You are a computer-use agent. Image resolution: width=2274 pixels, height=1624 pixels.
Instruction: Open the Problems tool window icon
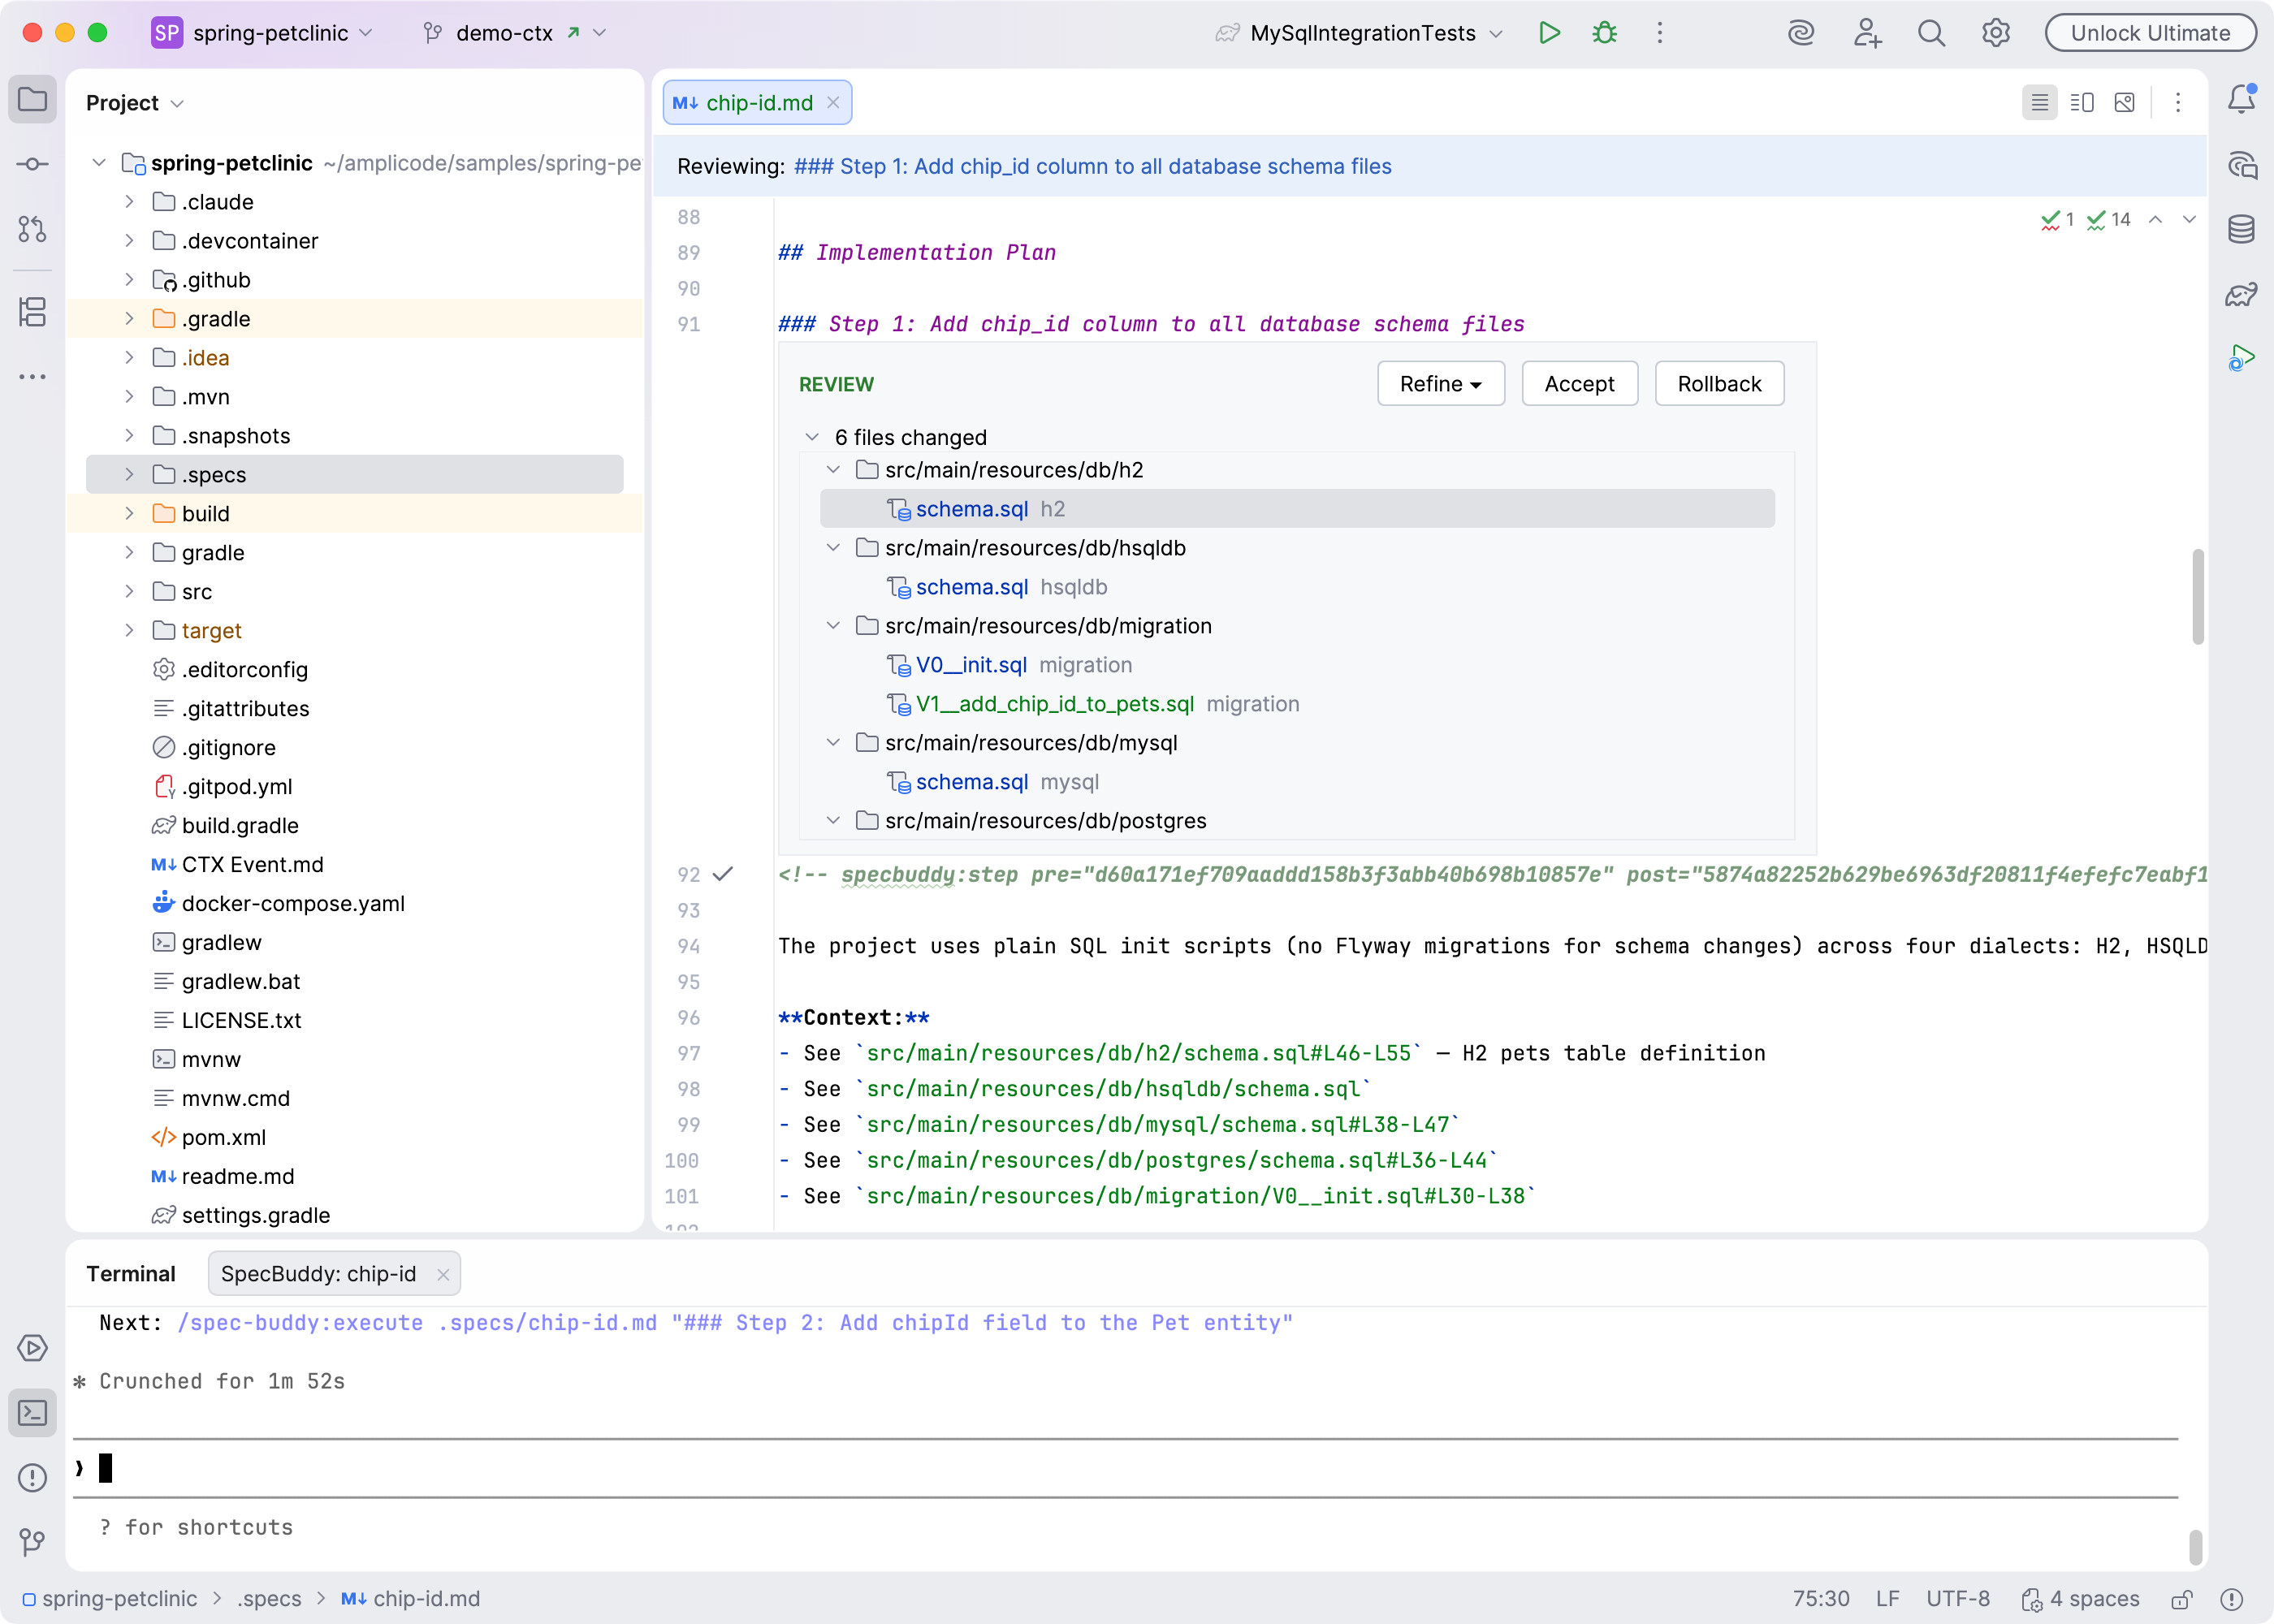click(32, 1477)
